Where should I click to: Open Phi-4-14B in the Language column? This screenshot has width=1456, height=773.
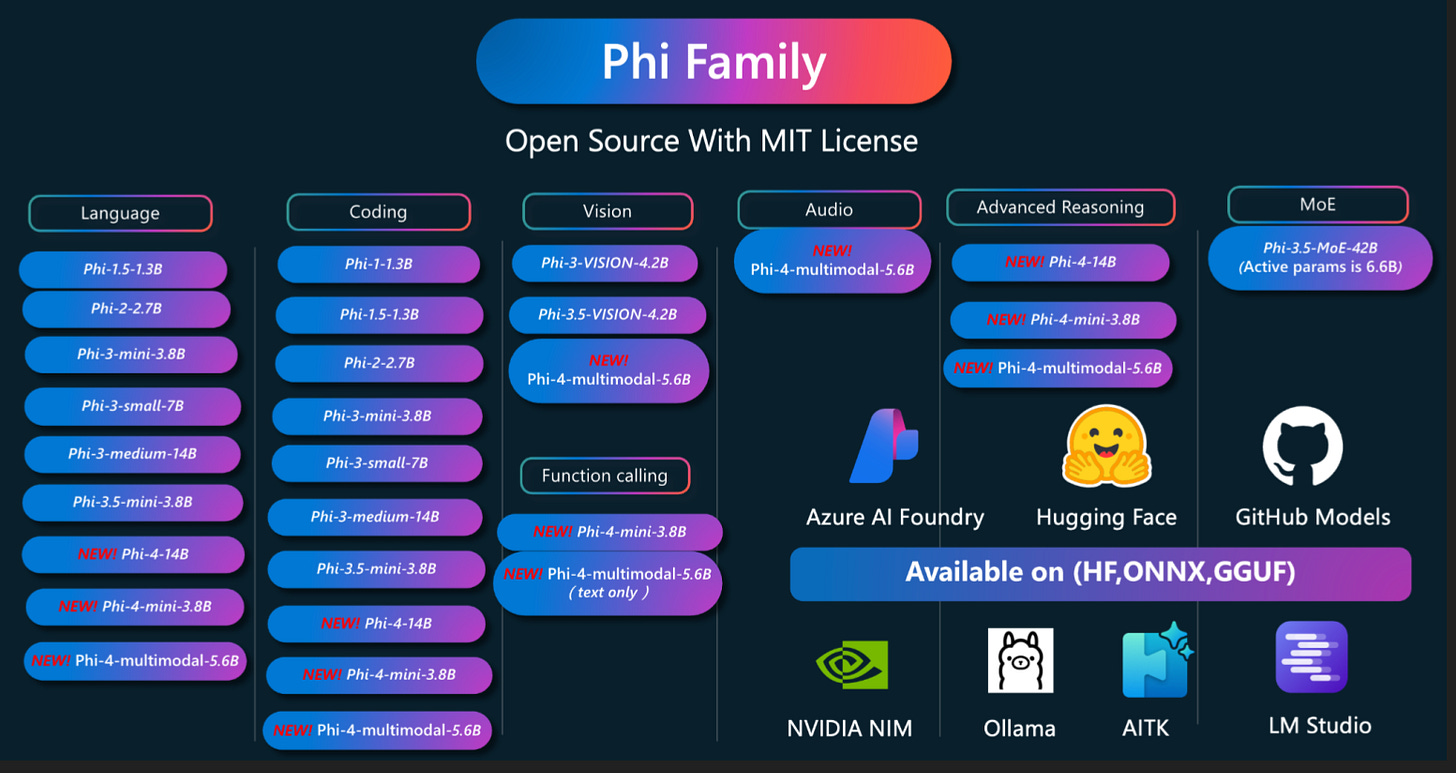click(x=133, y=554)
